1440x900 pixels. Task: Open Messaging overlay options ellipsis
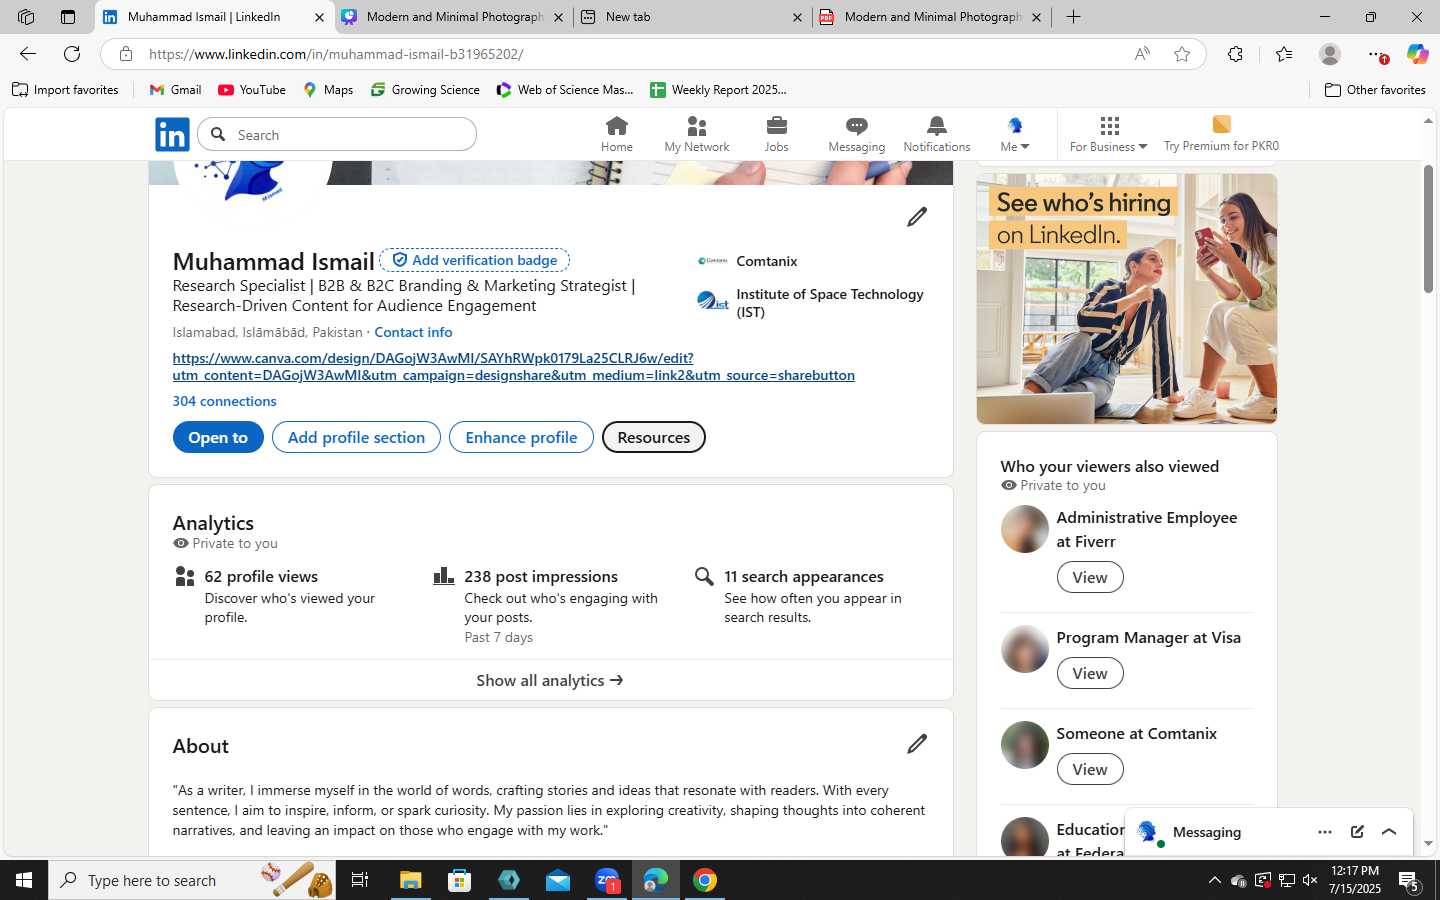pos(1325,832)
